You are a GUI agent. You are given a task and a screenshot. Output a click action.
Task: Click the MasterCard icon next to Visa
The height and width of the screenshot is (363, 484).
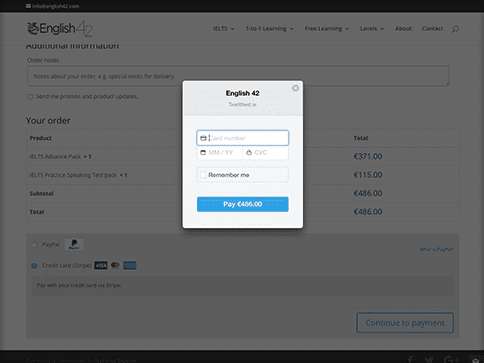click(115, 265)
